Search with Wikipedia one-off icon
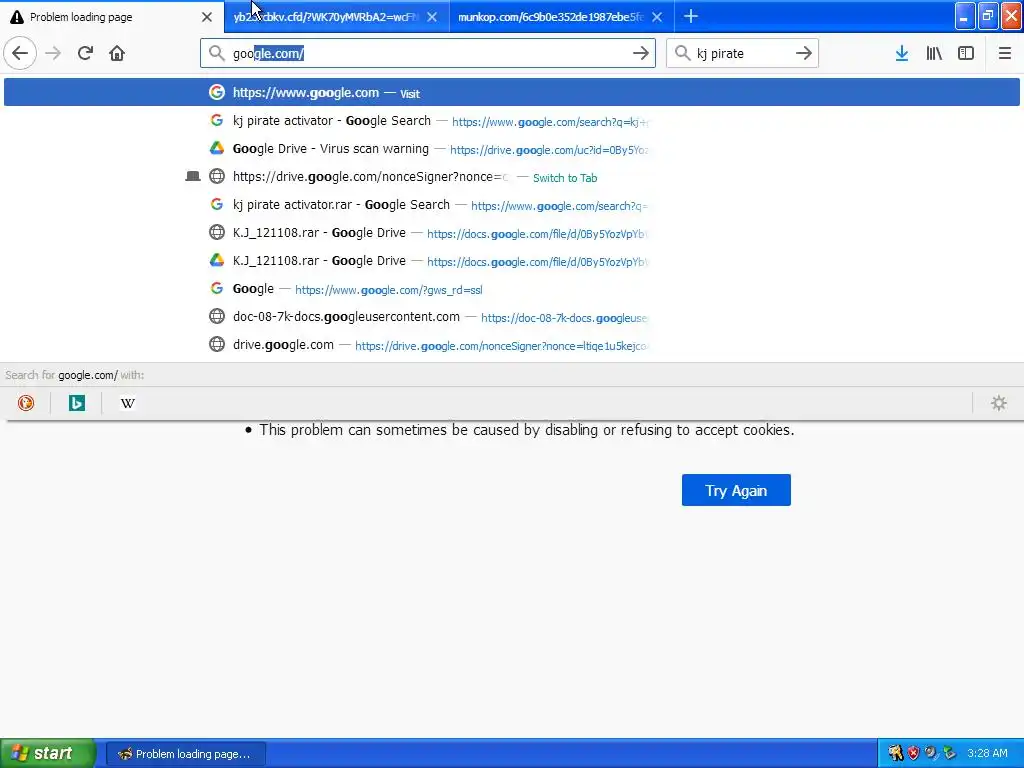 tap(128, 403)
